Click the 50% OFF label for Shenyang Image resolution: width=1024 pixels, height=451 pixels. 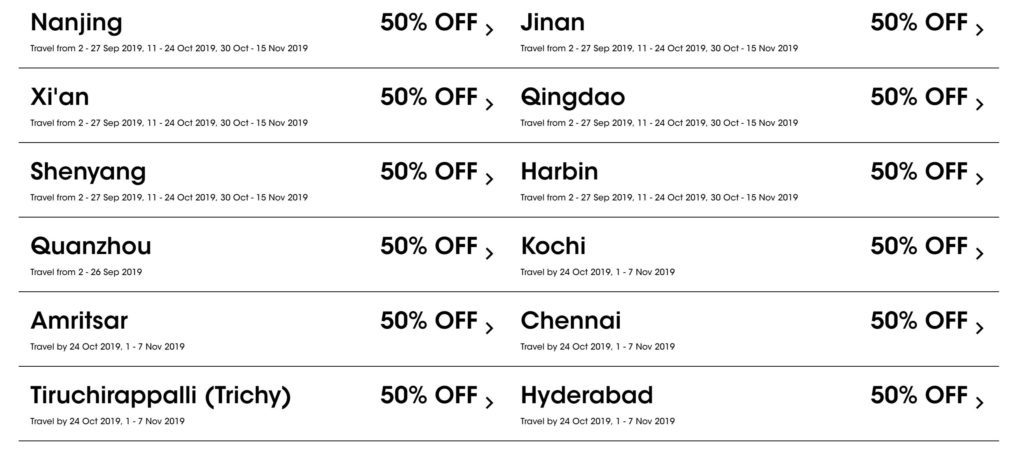tap(429, 171)
